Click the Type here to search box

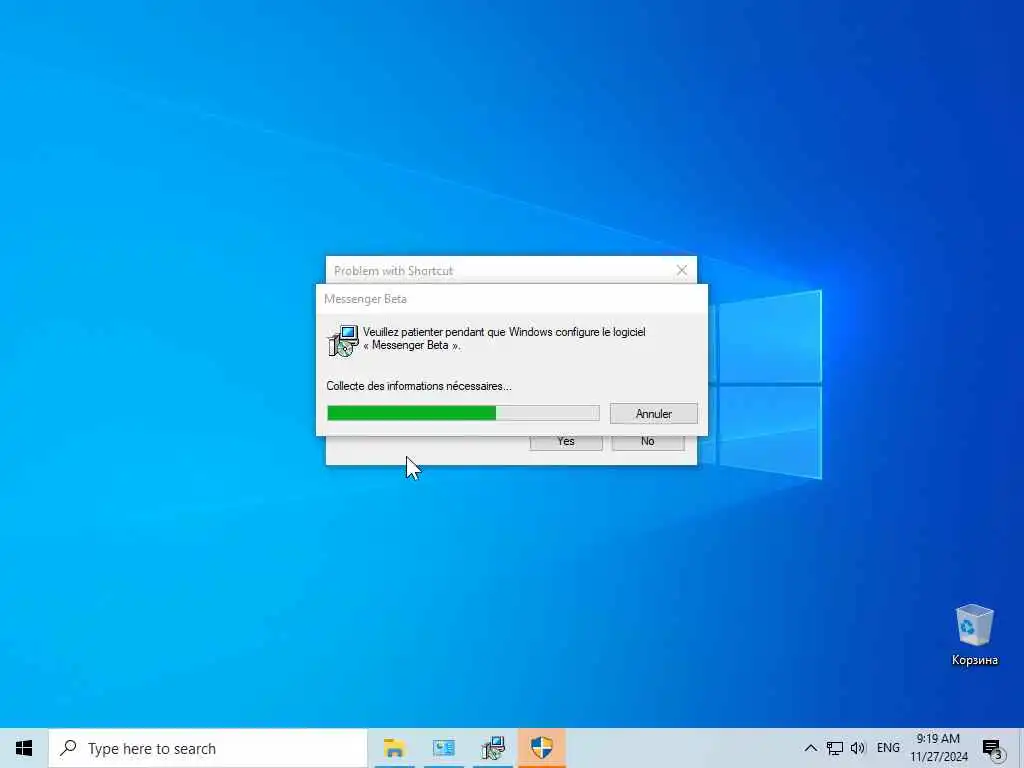[208, 748]
